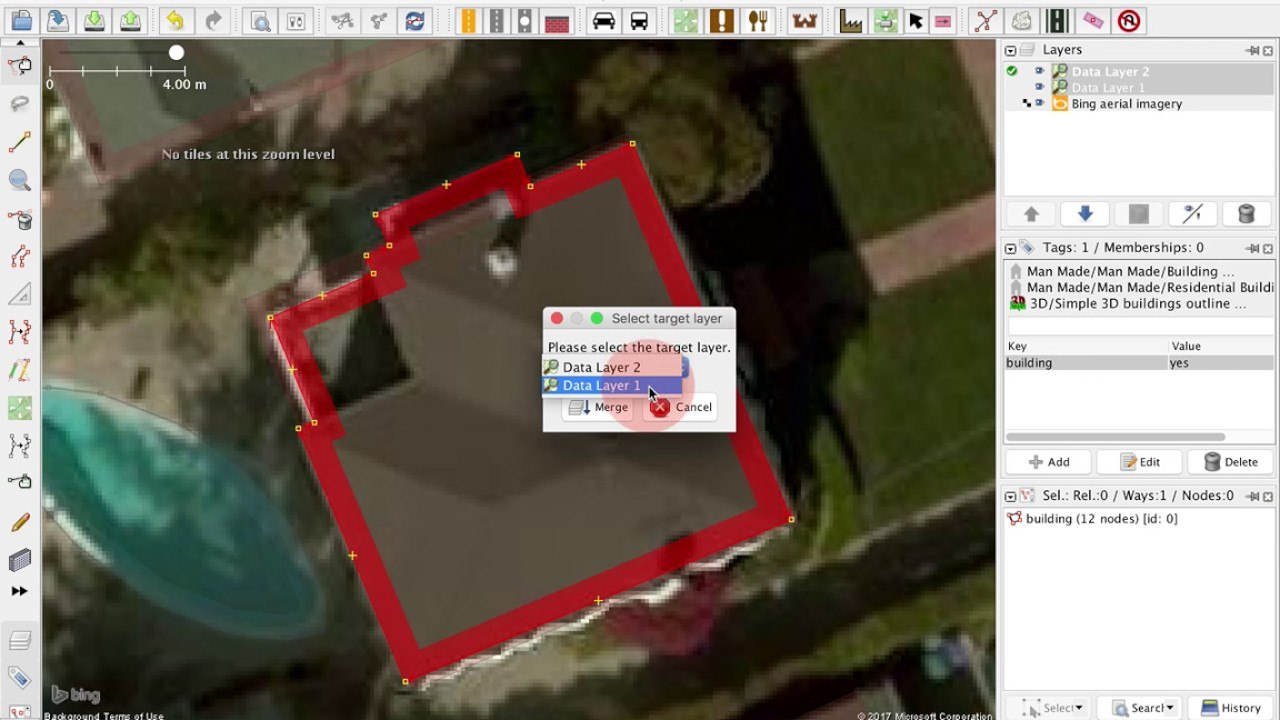Viewport: 1280px width, 720px height.
Task: Collapse the selection Sel. panel
Action: 1010,496
